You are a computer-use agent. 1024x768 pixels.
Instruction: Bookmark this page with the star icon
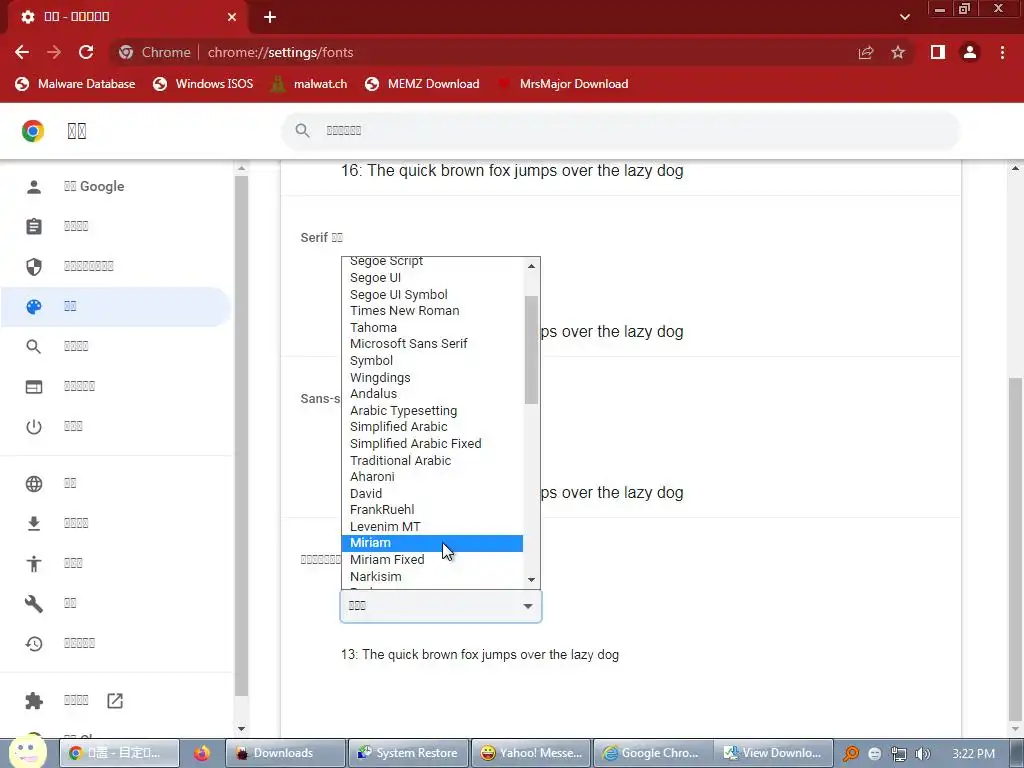(898, 52)
